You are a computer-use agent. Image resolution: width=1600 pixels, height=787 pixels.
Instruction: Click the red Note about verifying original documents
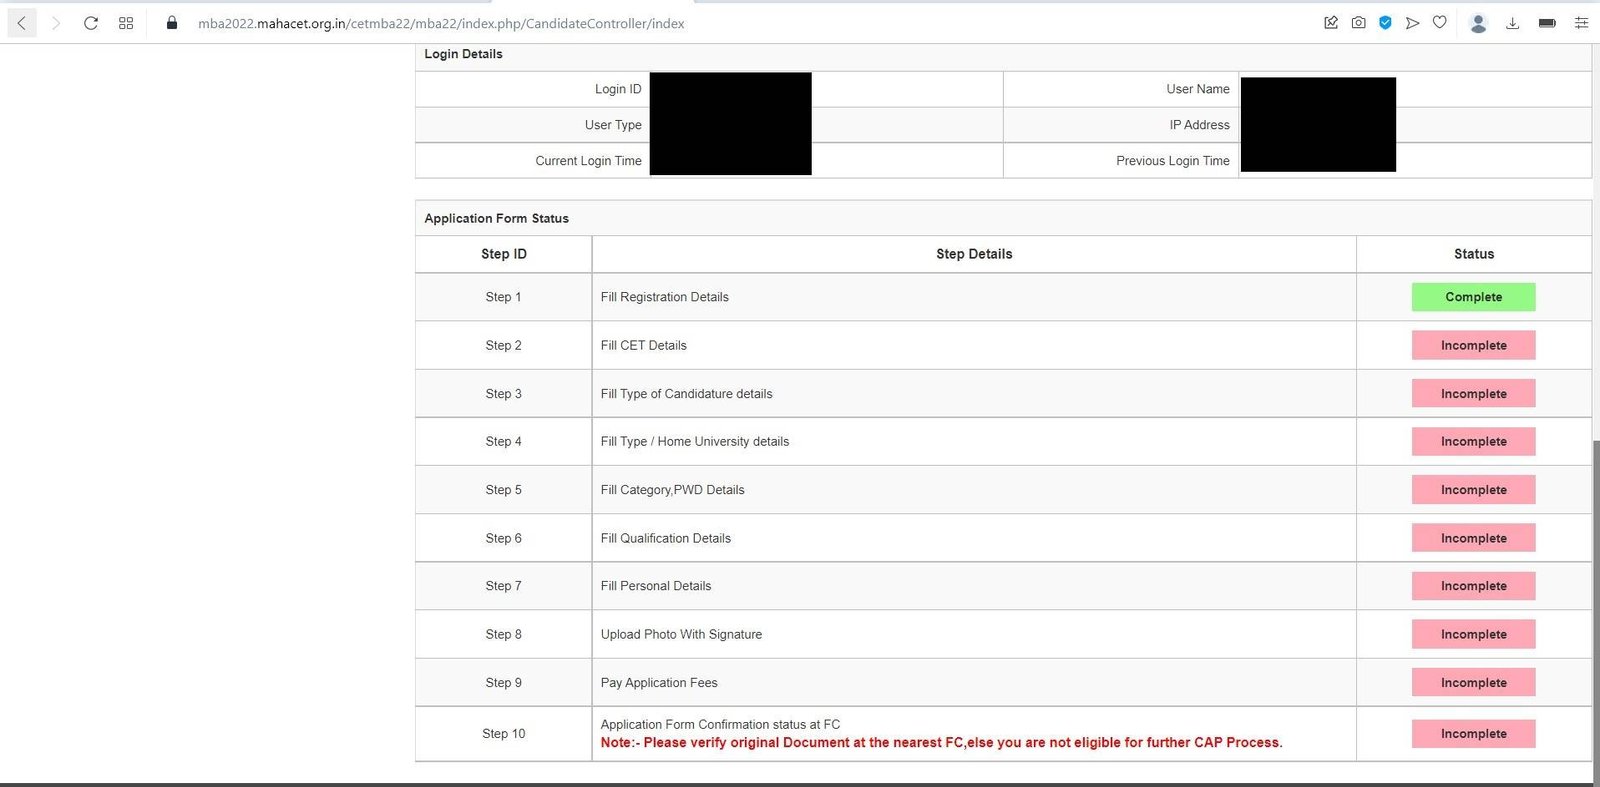click(x=941, y=742)
